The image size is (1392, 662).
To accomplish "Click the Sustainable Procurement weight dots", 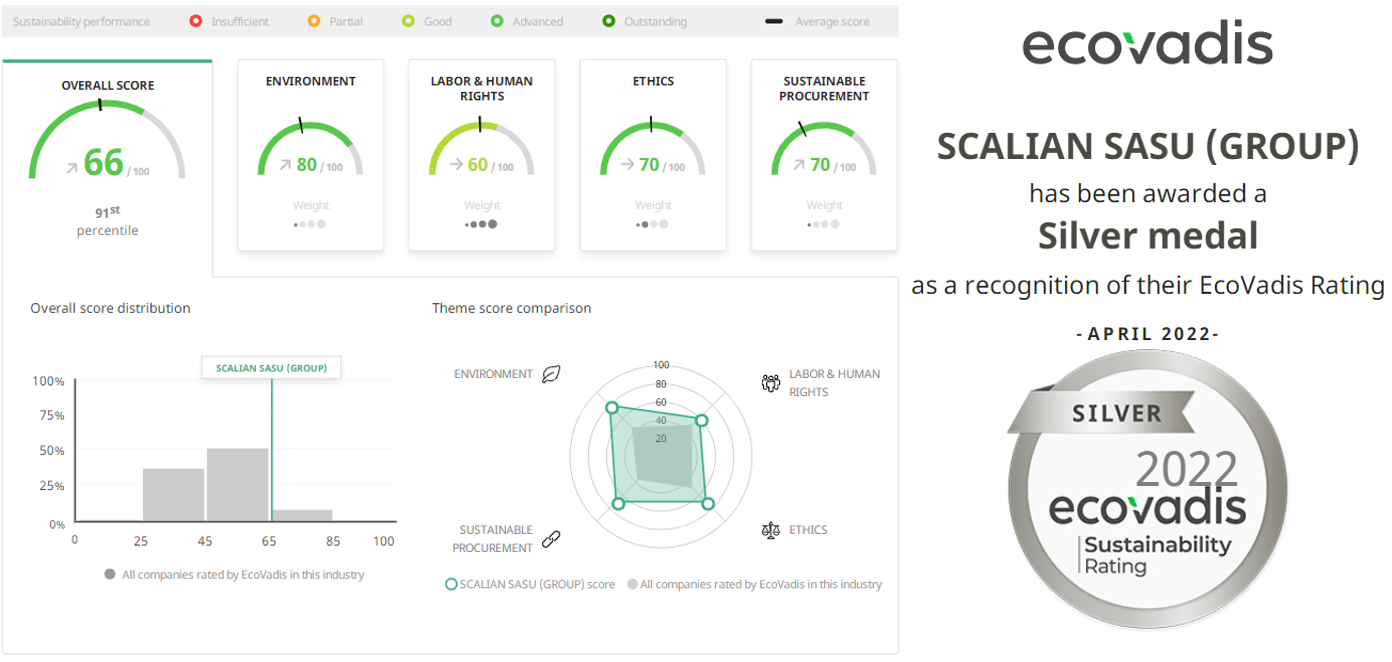I will pyautogui.click(x=824, y=224).
